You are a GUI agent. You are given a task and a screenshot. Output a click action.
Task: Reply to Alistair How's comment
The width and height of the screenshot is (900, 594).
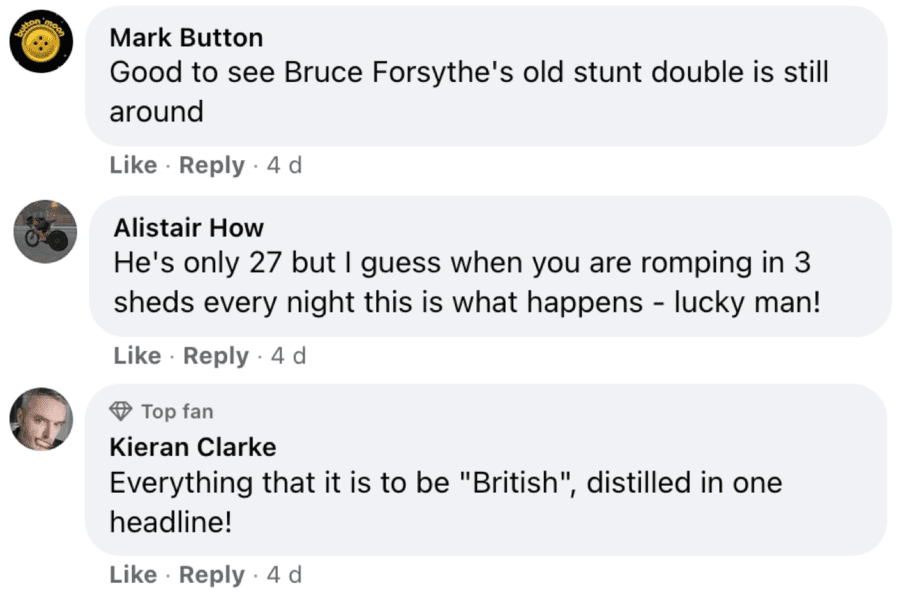click(x=216, y=356)
